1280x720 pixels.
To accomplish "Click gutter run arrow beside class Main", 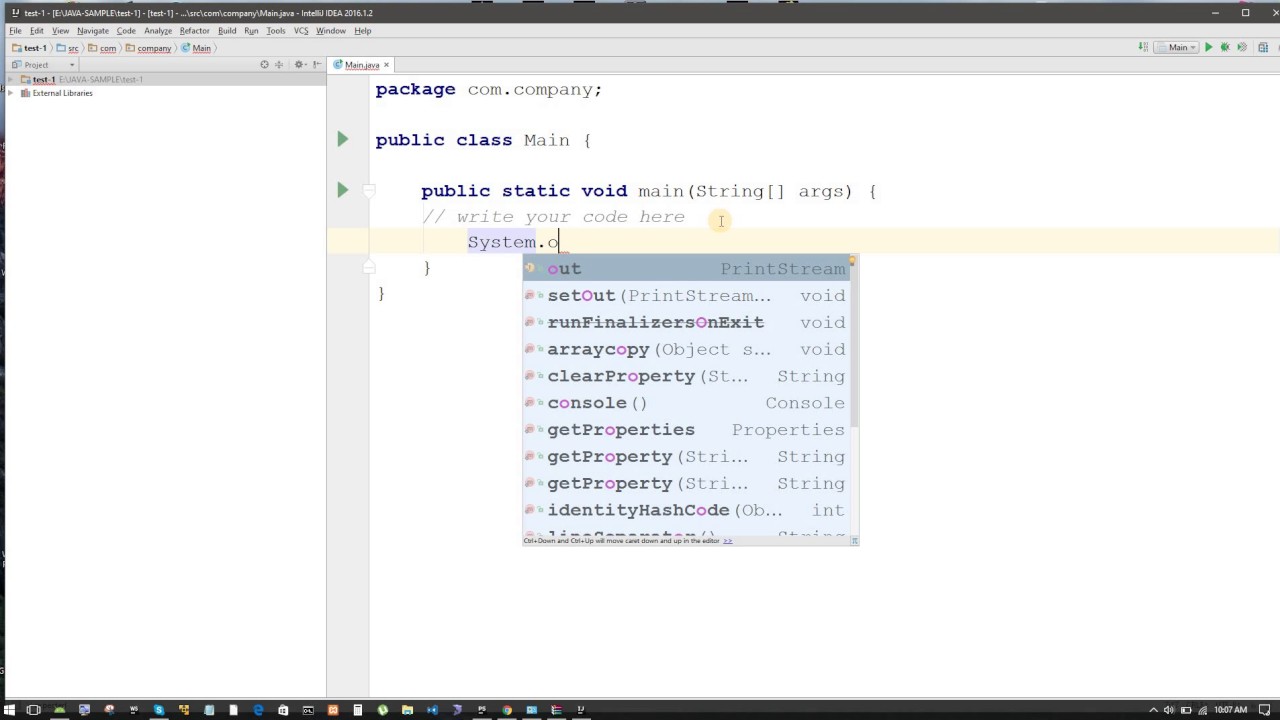I will click(342, 139).
